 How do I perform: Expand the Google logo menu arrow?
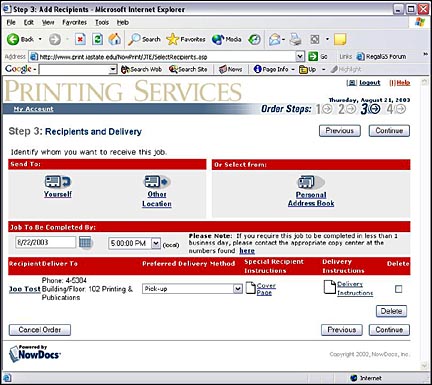pos(35,69)
